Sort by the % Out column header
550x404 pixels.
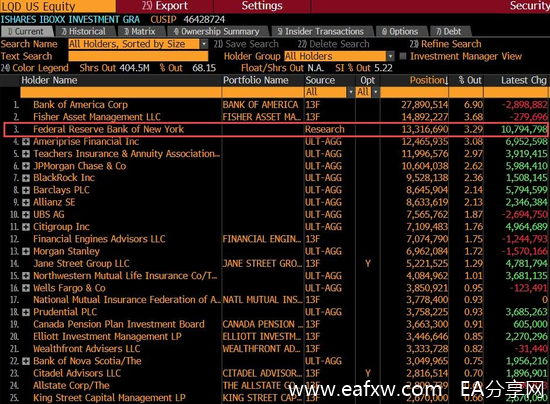coord(470,80)
